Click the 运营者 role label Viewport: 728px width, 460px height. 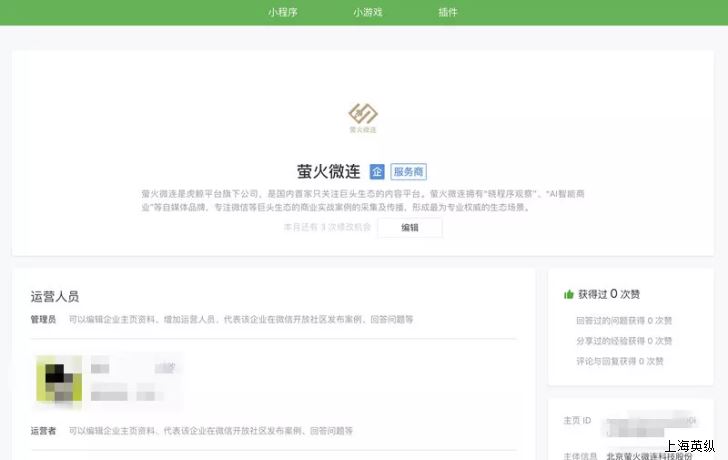(x=43, y=431)
